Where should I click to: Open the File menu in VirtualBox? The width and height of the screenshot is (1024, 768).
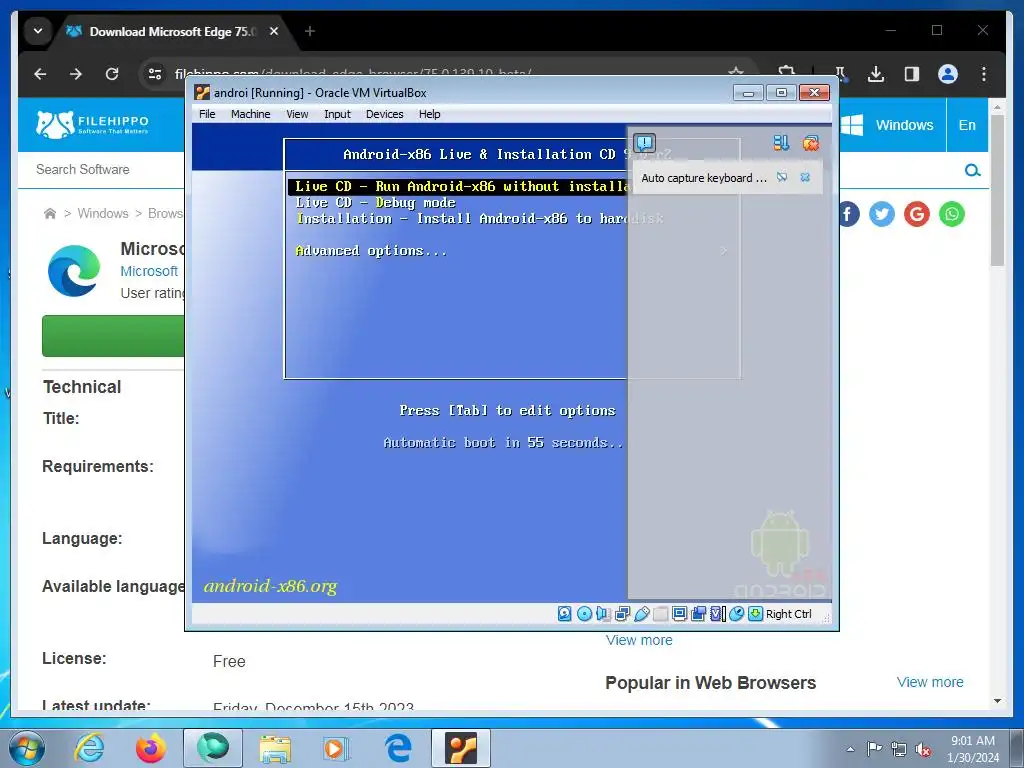[x=207, y=114]
